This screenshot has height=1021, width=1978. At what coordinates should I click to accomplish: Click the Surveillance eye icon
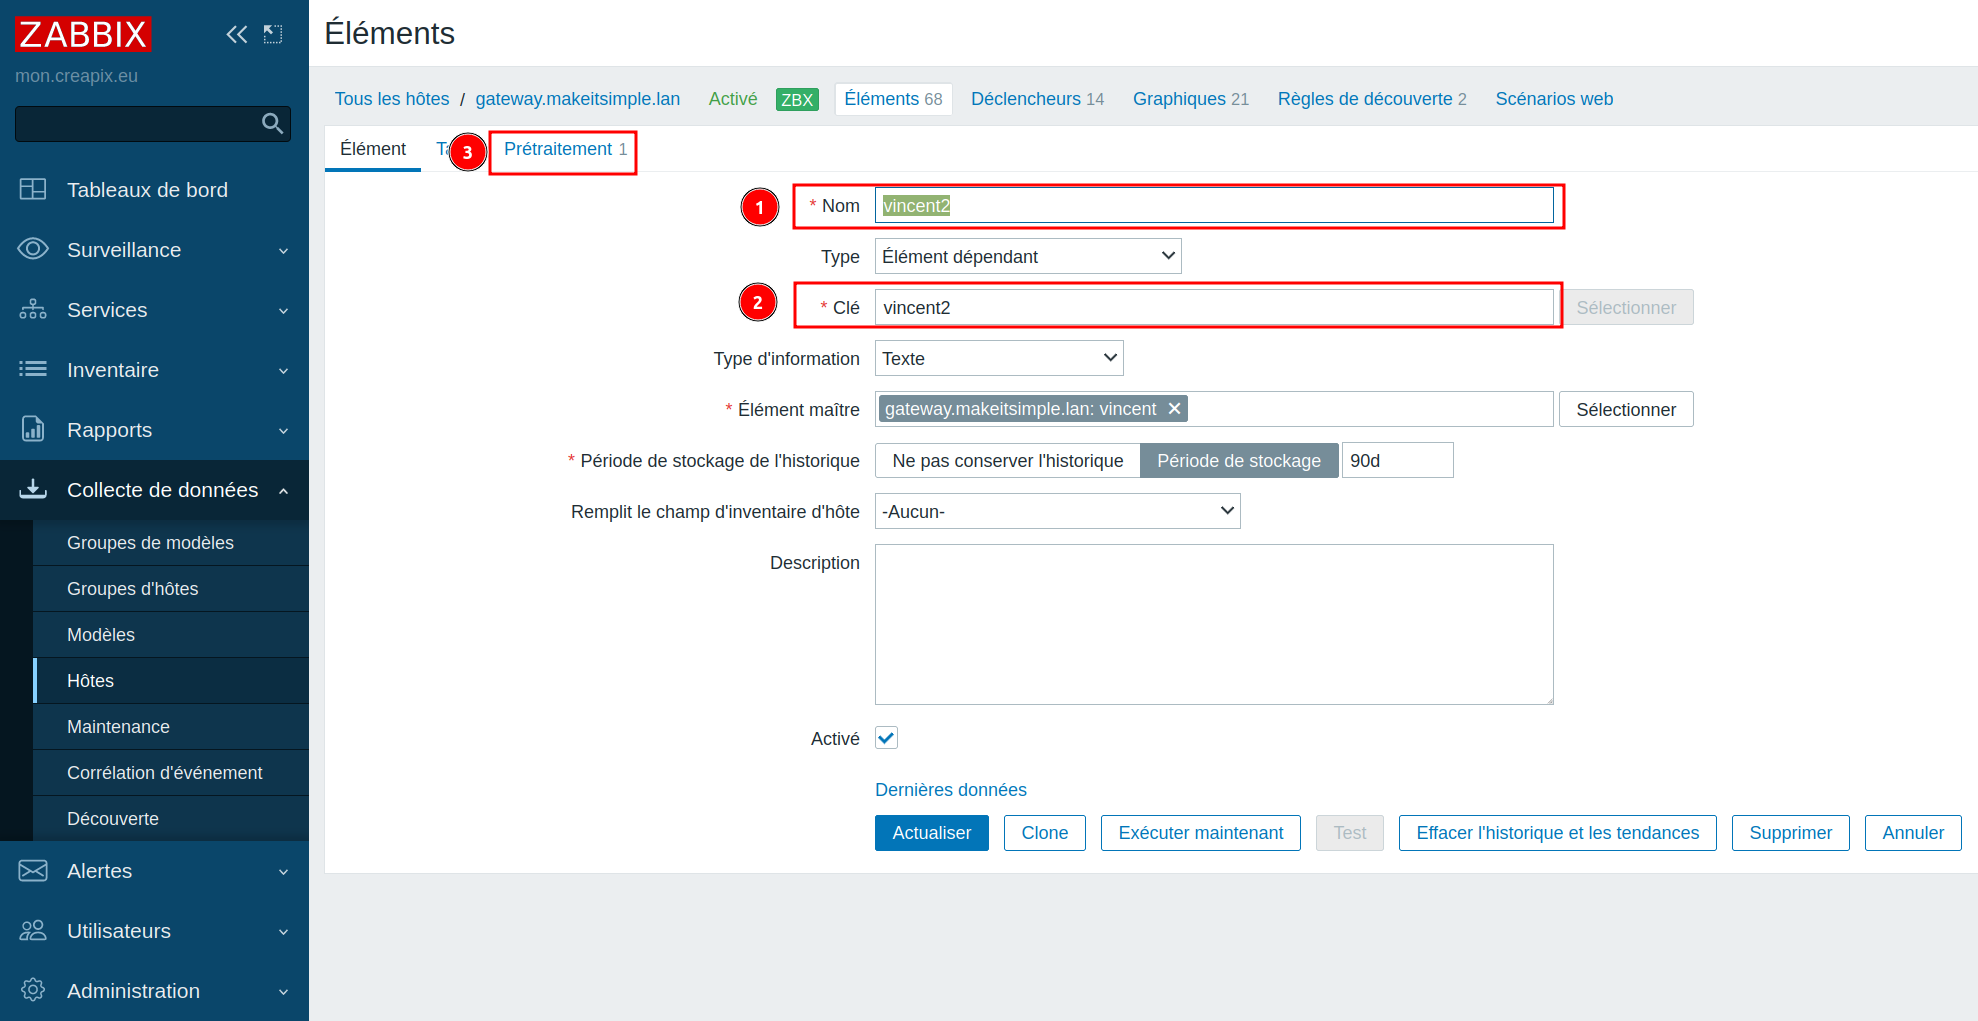pos(33,249)
